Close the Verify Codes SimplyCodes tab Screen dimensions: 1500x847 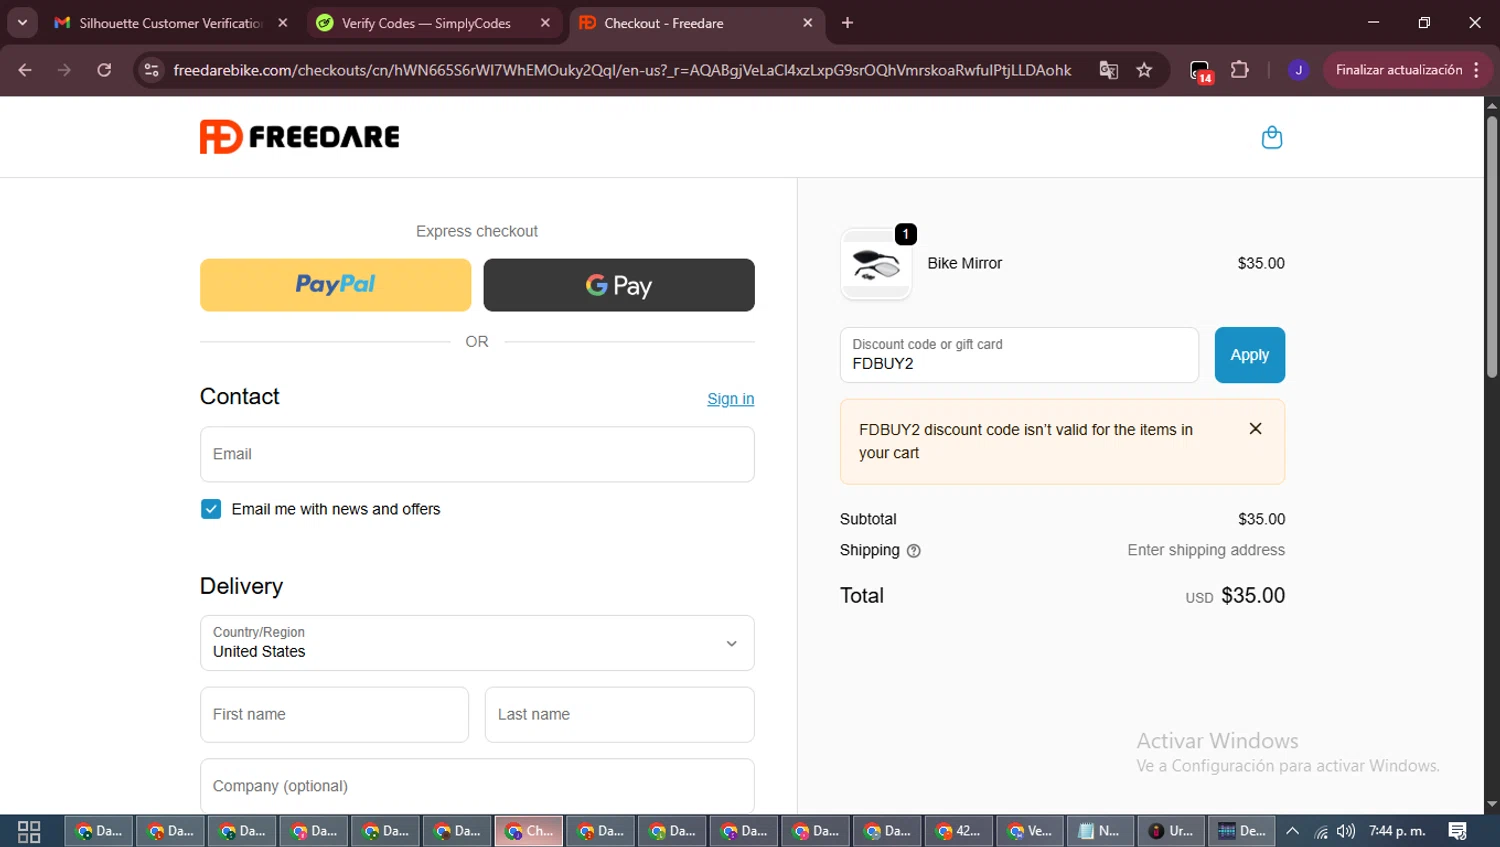pos(545,23)
